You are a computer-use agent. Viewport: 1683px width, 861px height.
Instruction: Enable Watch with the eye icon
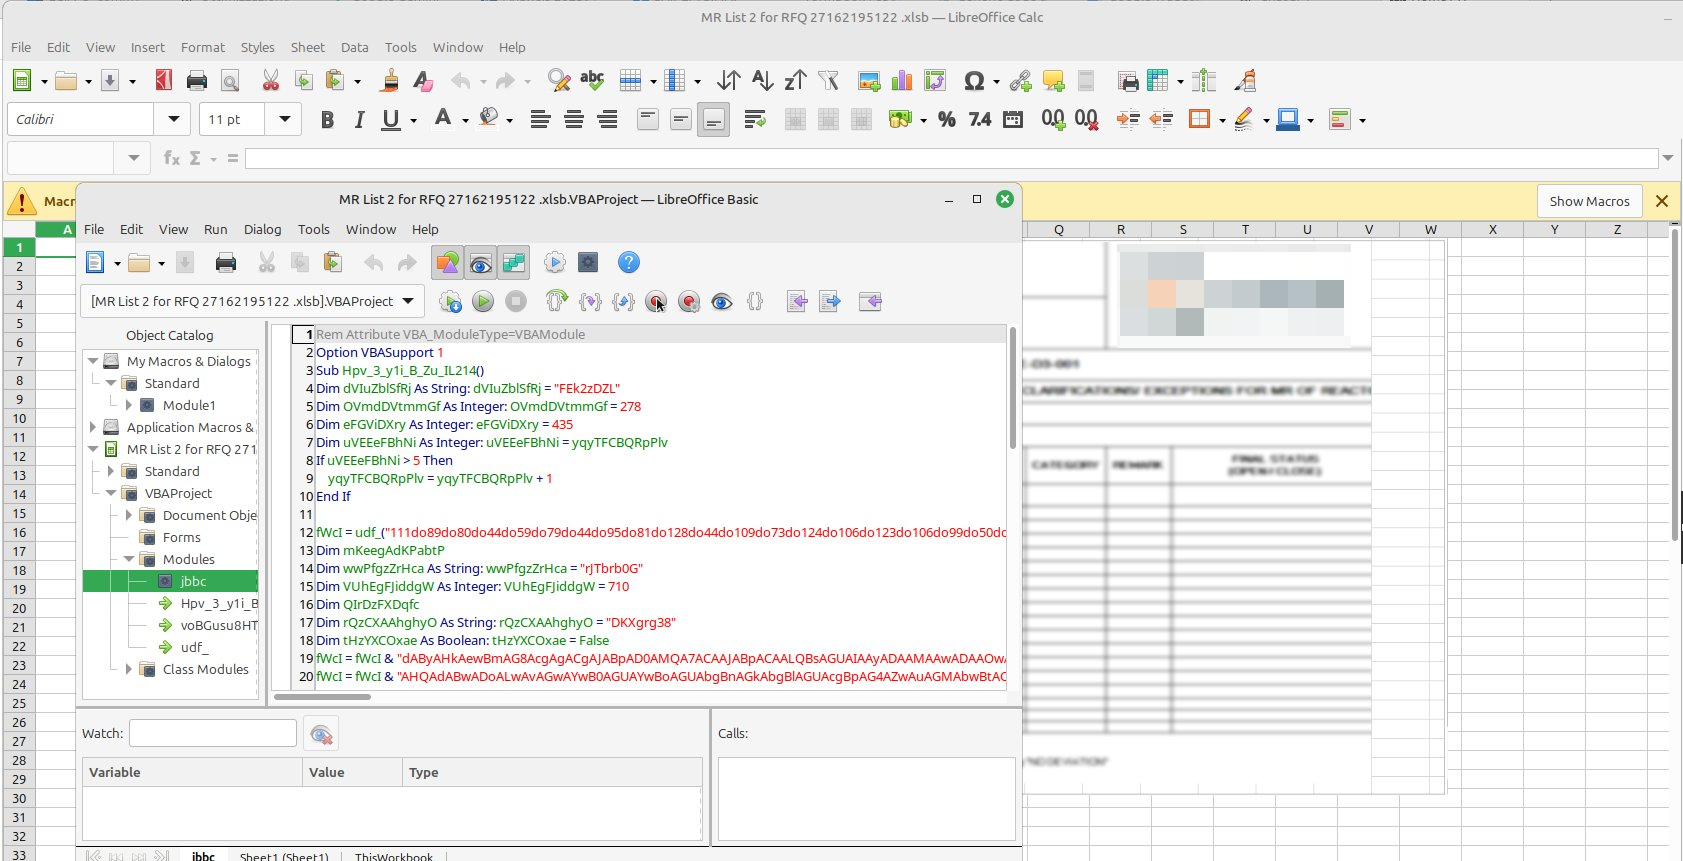(x=722, y=301)
